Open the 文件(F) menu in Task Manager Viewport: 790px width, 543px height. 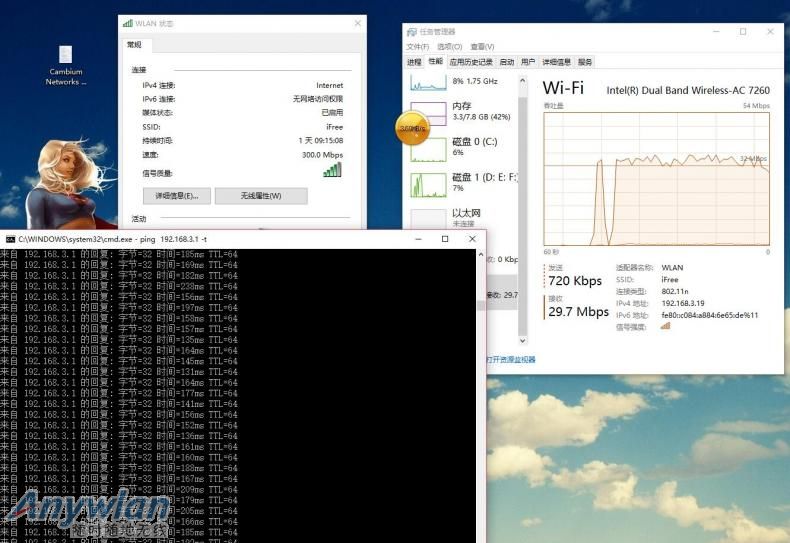418,46
